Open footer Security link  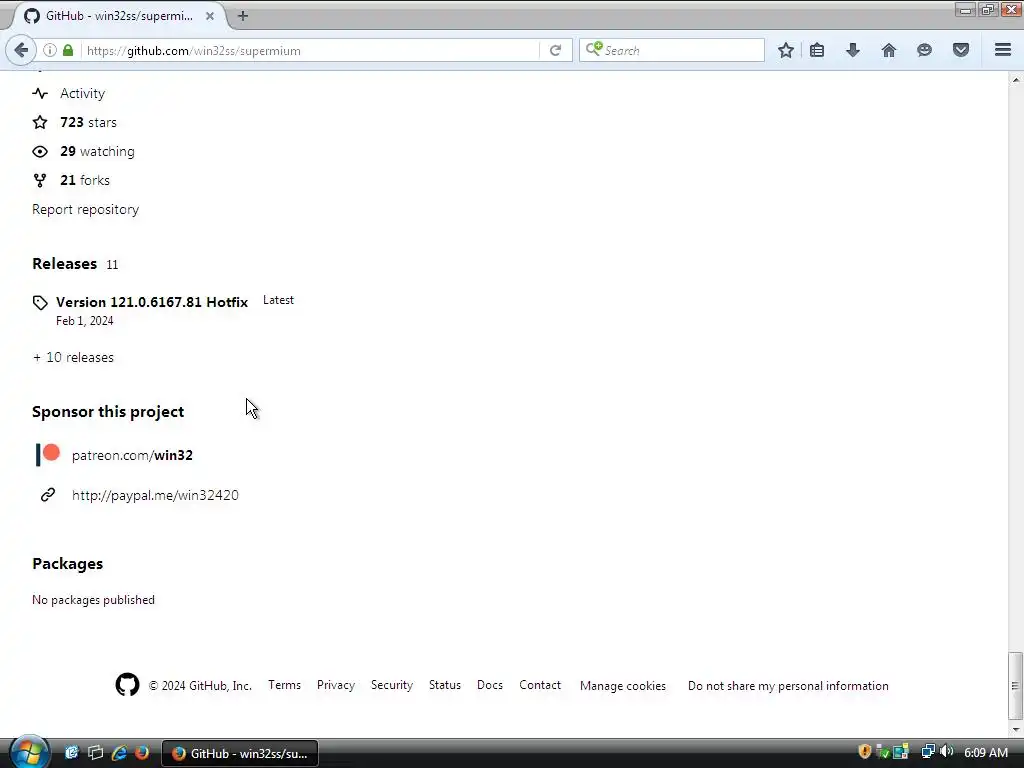tap(392, 685)
